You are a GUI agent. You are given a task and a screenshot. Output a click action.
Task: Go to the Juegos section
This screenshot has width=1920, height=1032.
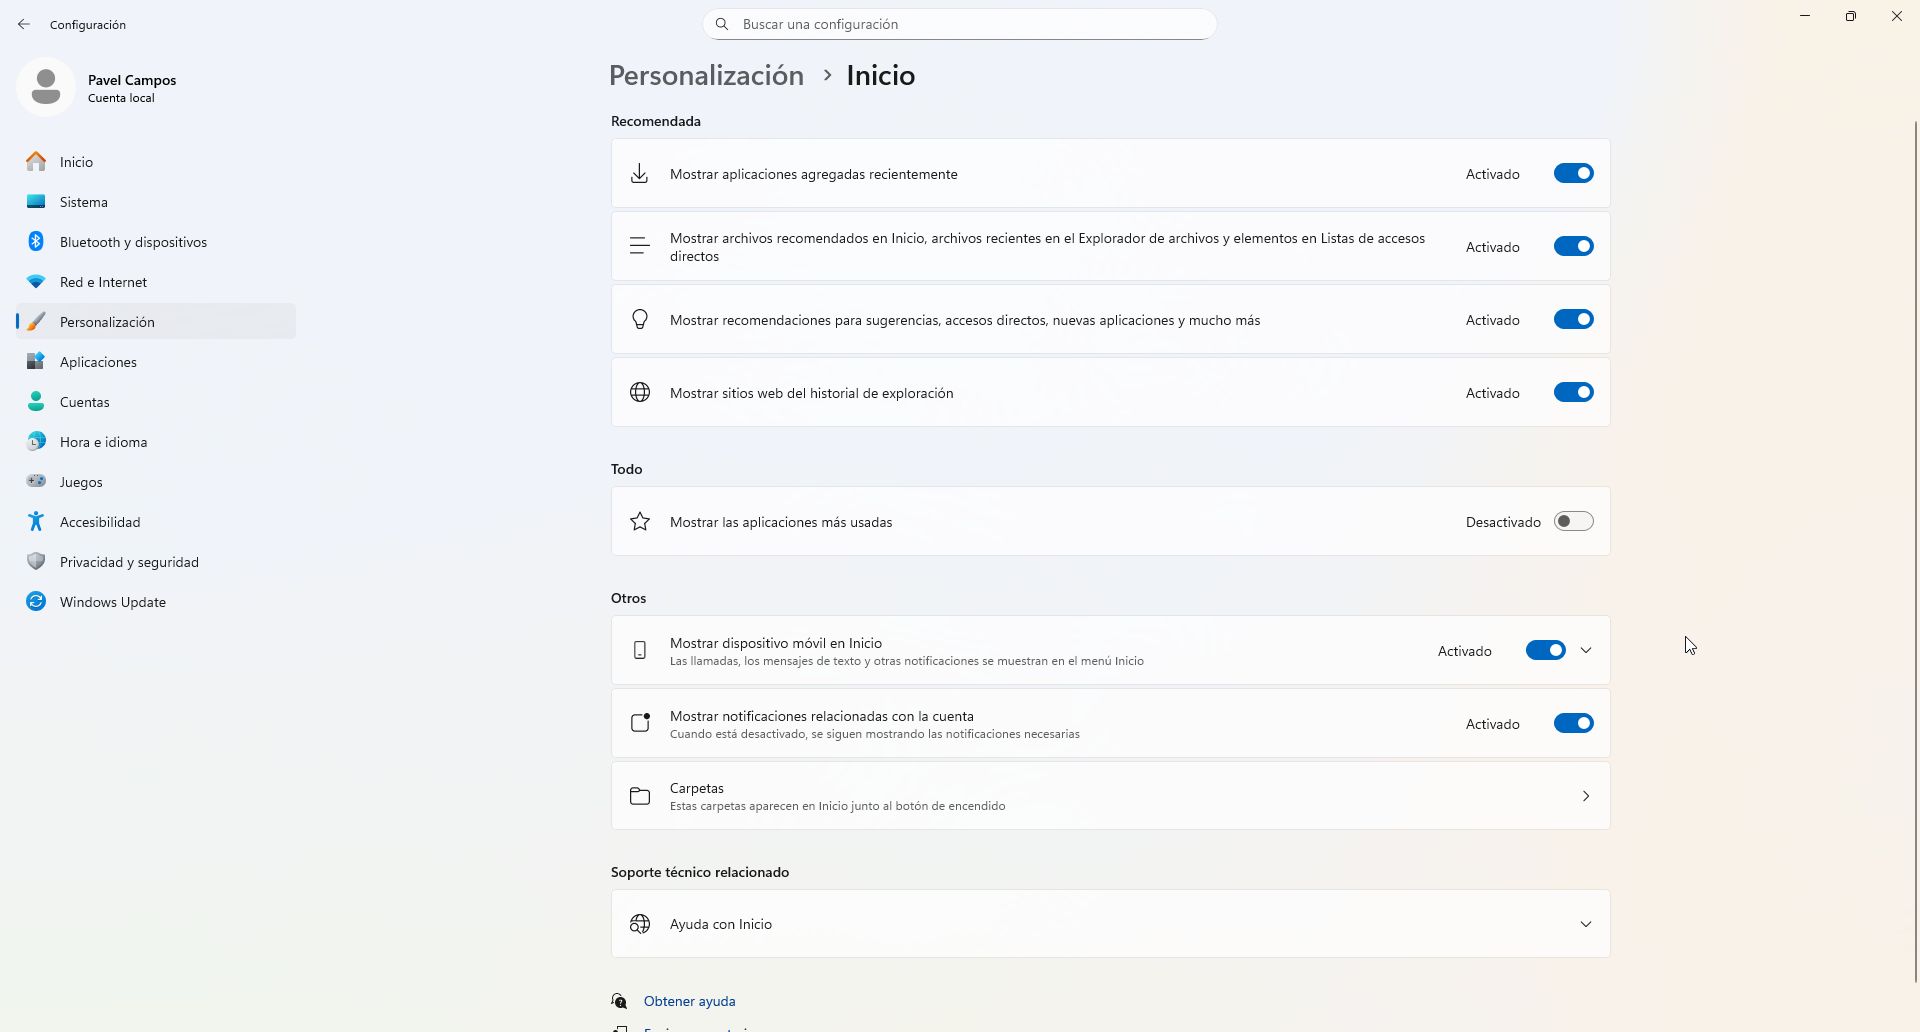tap(156, 482)
